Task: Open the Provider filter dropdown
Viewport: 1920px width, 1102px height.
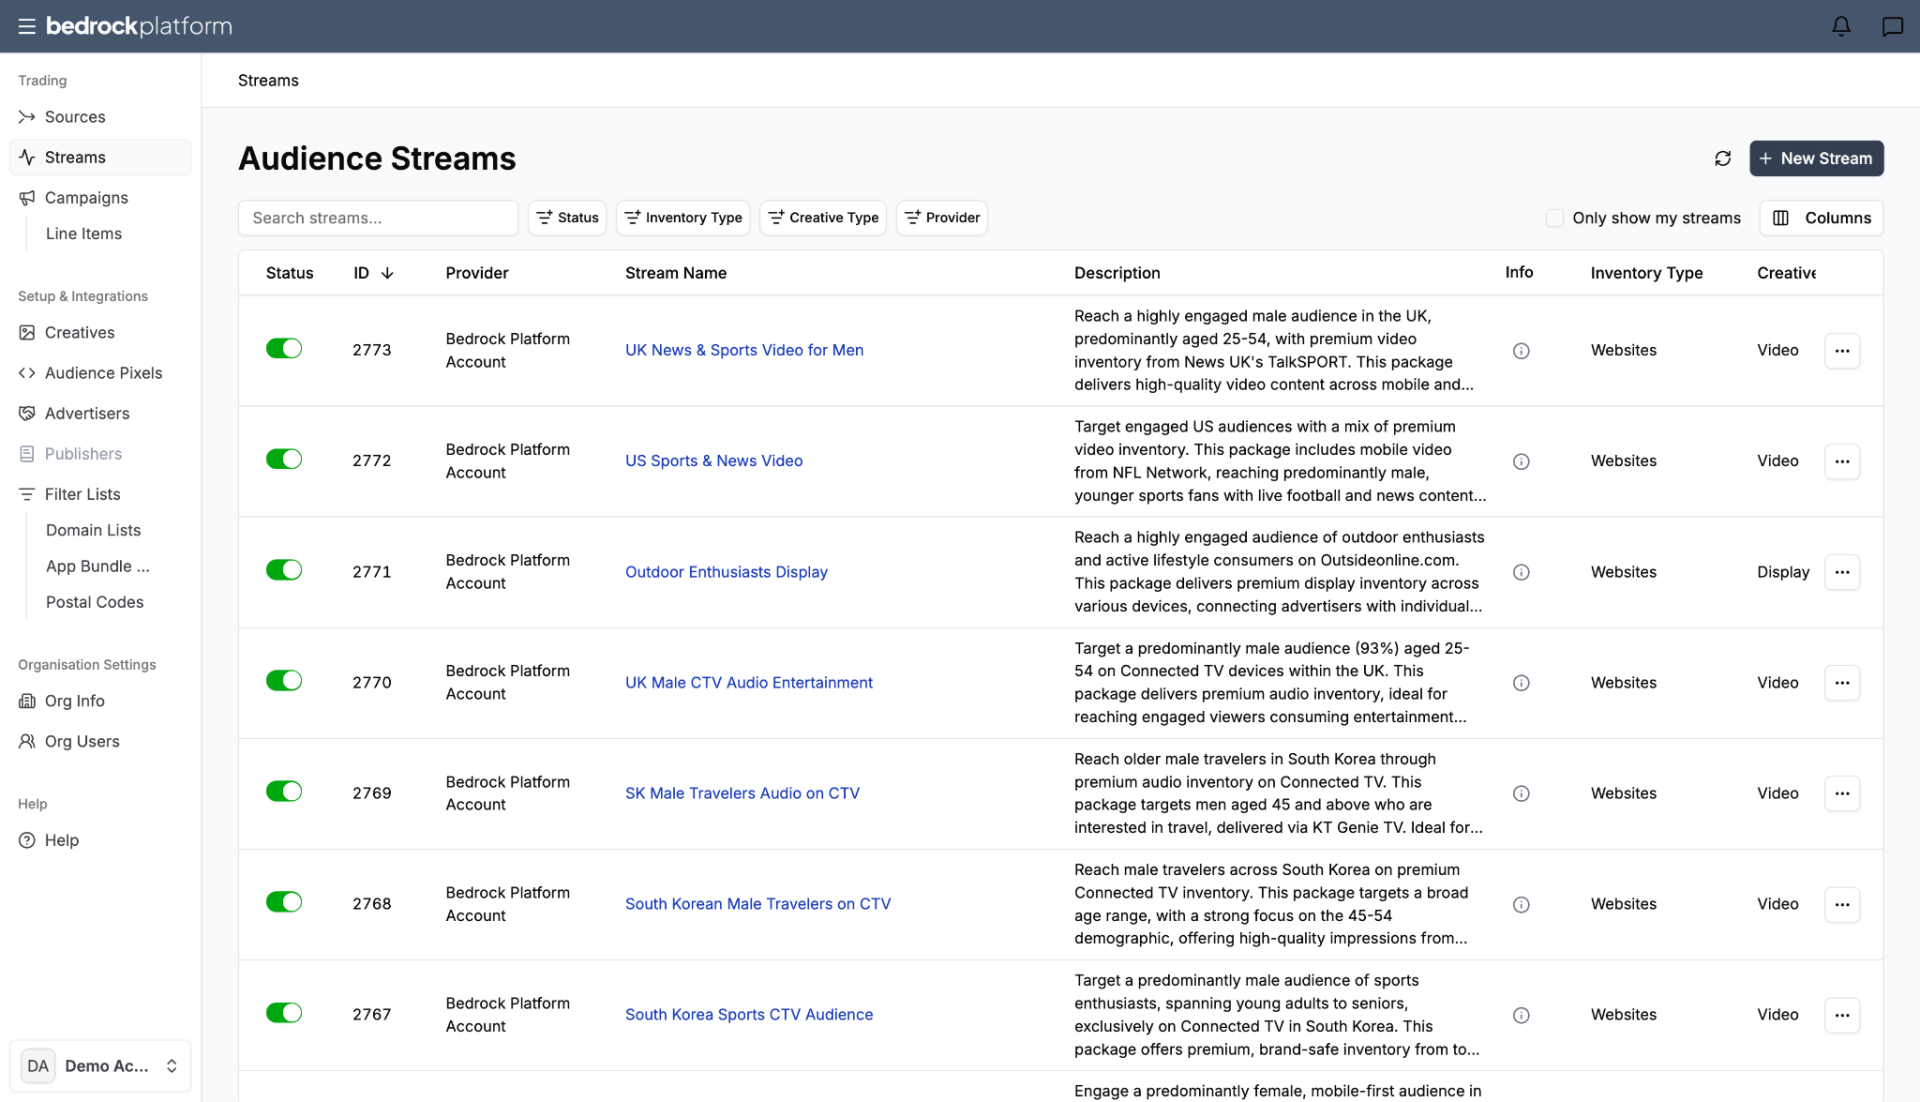Action: pyautogui.click(x=942, y=218)
